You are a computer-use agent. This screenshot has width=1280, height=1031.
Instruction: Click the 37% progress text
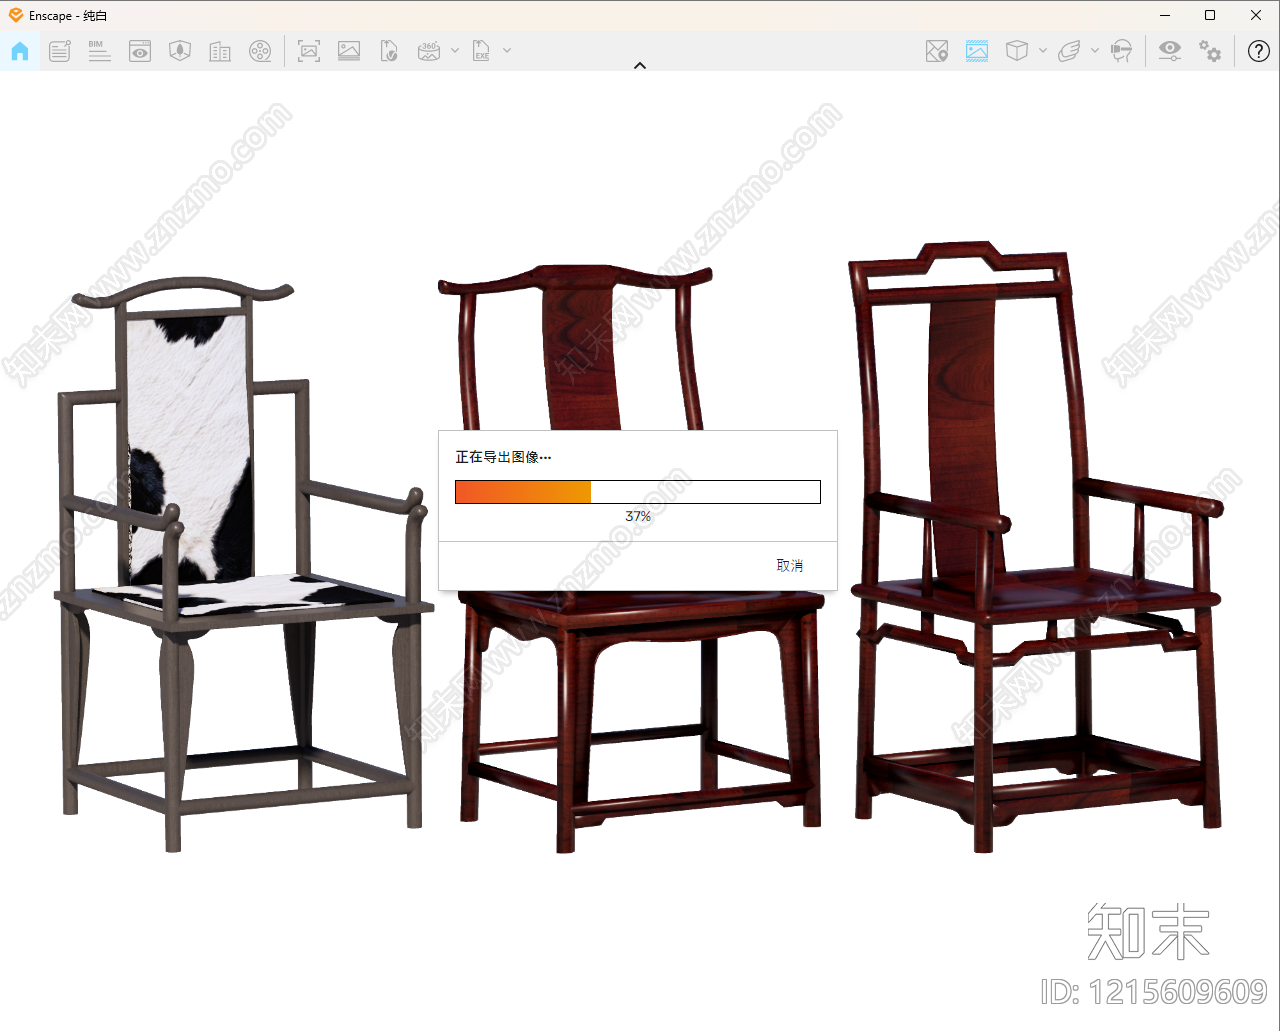[638, 517]
